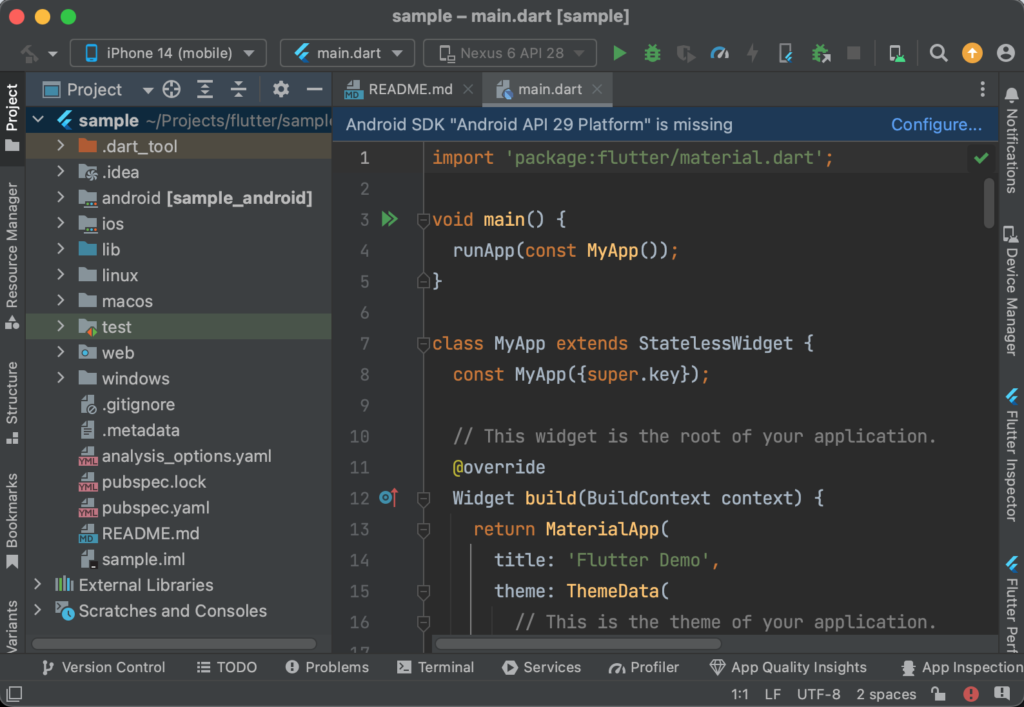1024x707 pixels.
Task: Click UTF-8 encoding in status bar
Action: (818, 694)
